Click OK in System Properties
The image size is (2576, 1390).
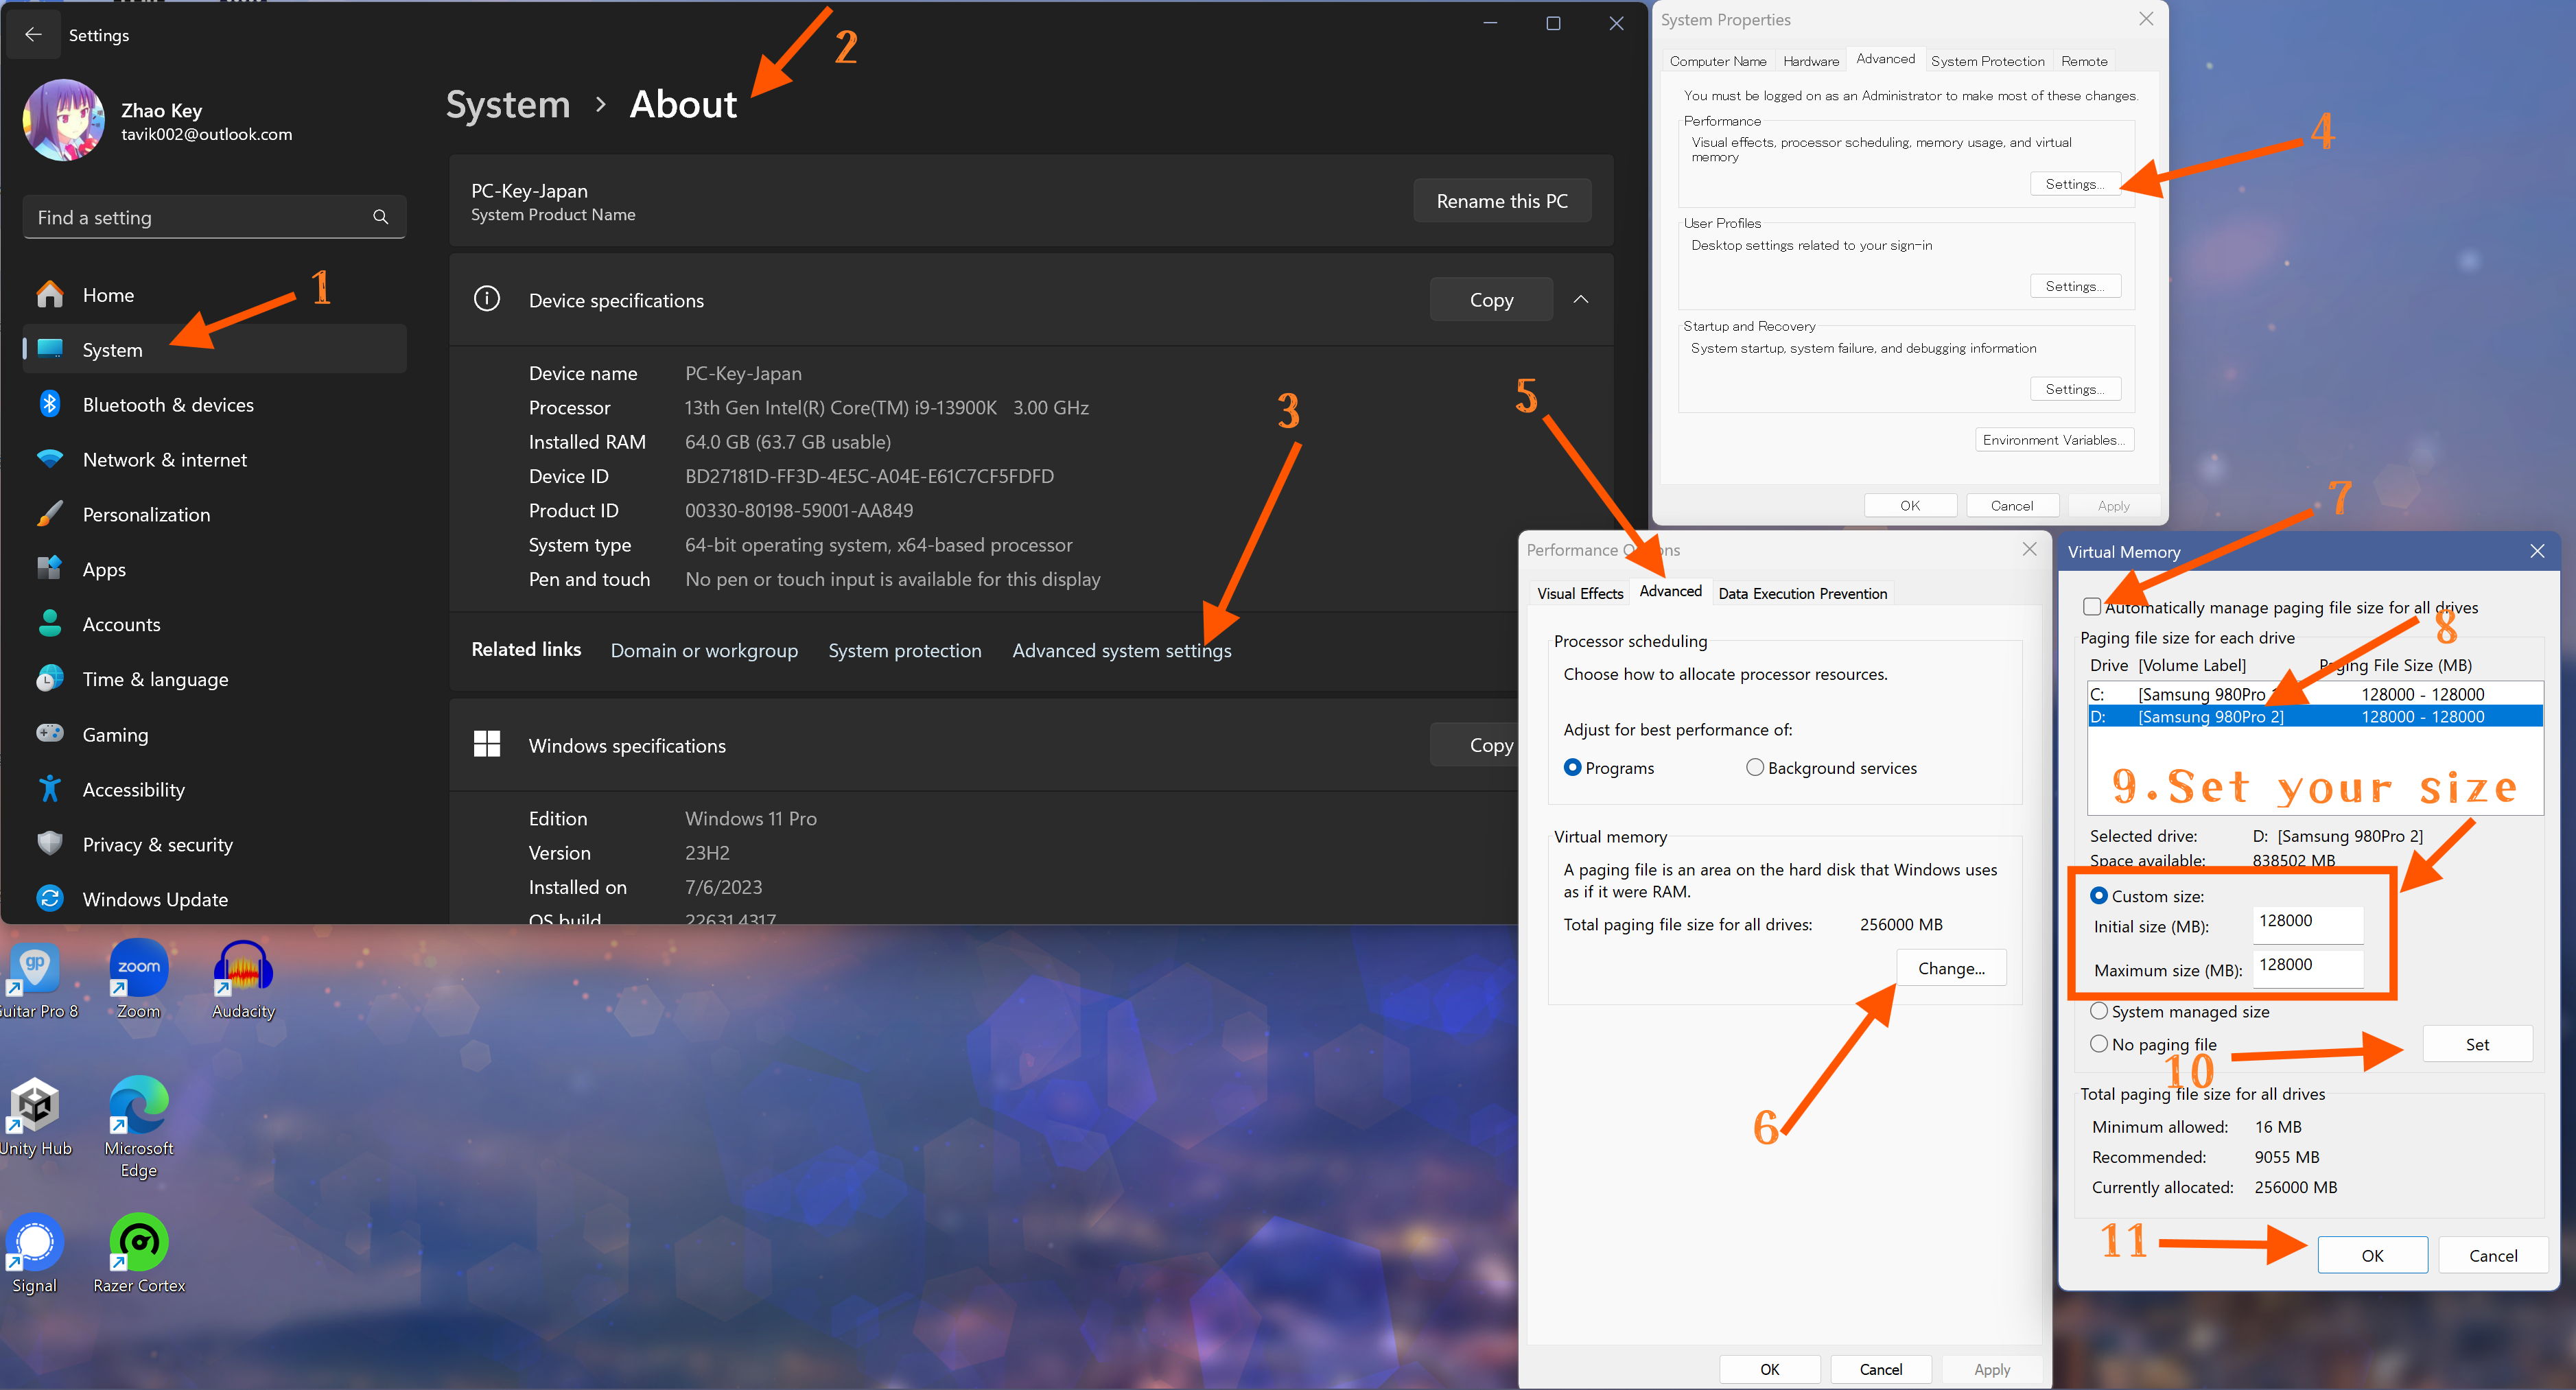click(1910, 505)
